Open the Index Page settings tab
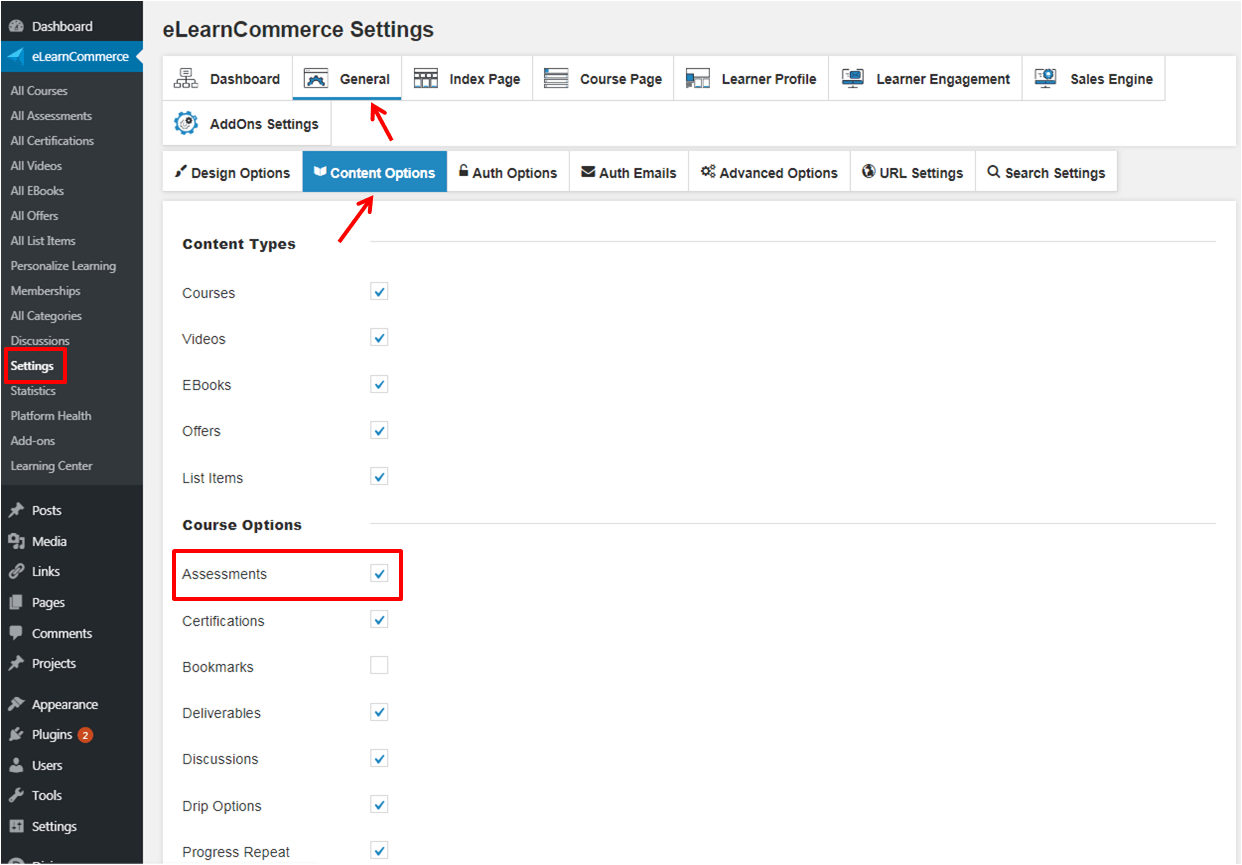 467,79
